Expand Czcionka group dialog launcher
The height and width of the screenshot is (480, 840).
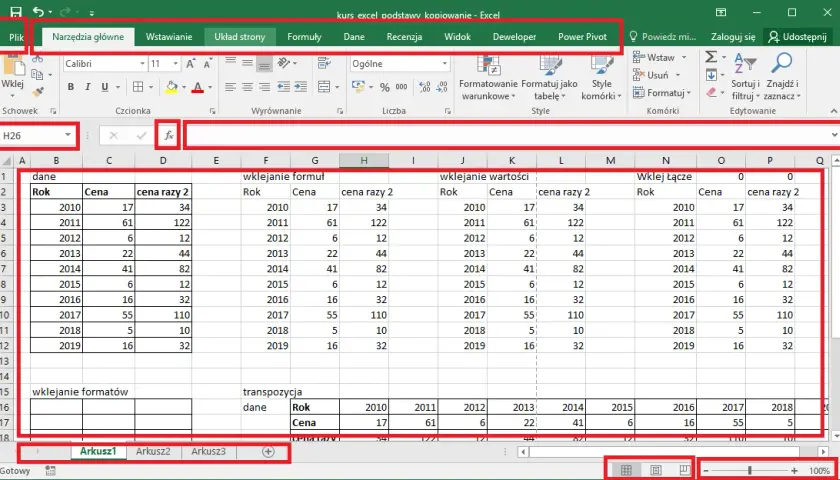(213, 111)
